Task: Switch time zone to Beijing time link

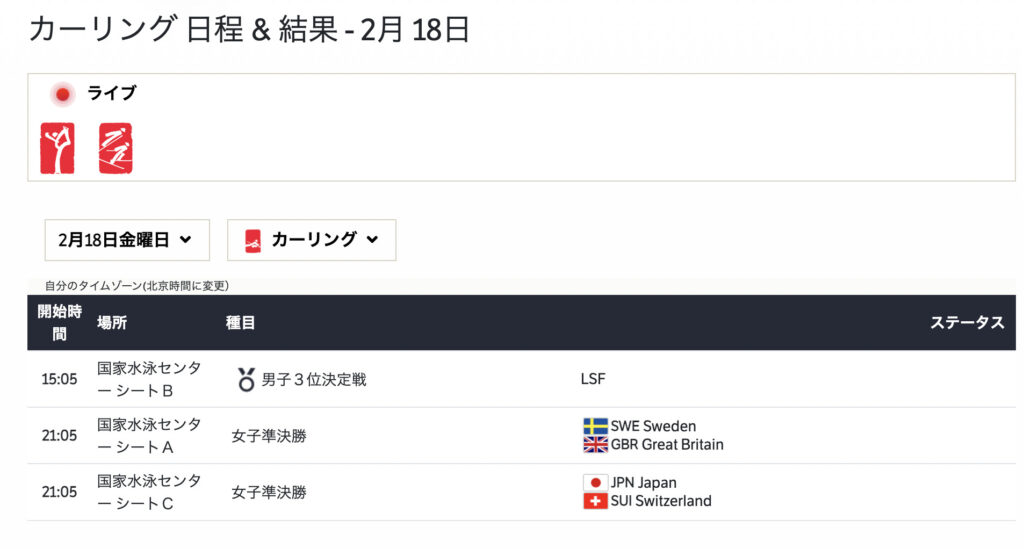Action: point(136,285)
